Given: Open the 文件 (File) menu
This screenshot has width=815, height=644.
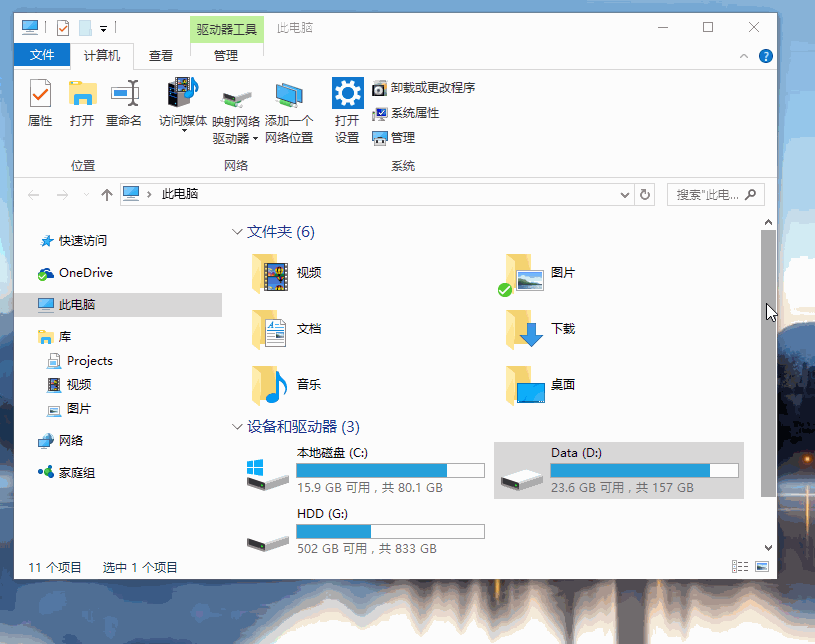Looking at the screenshot, I should 41,55.
